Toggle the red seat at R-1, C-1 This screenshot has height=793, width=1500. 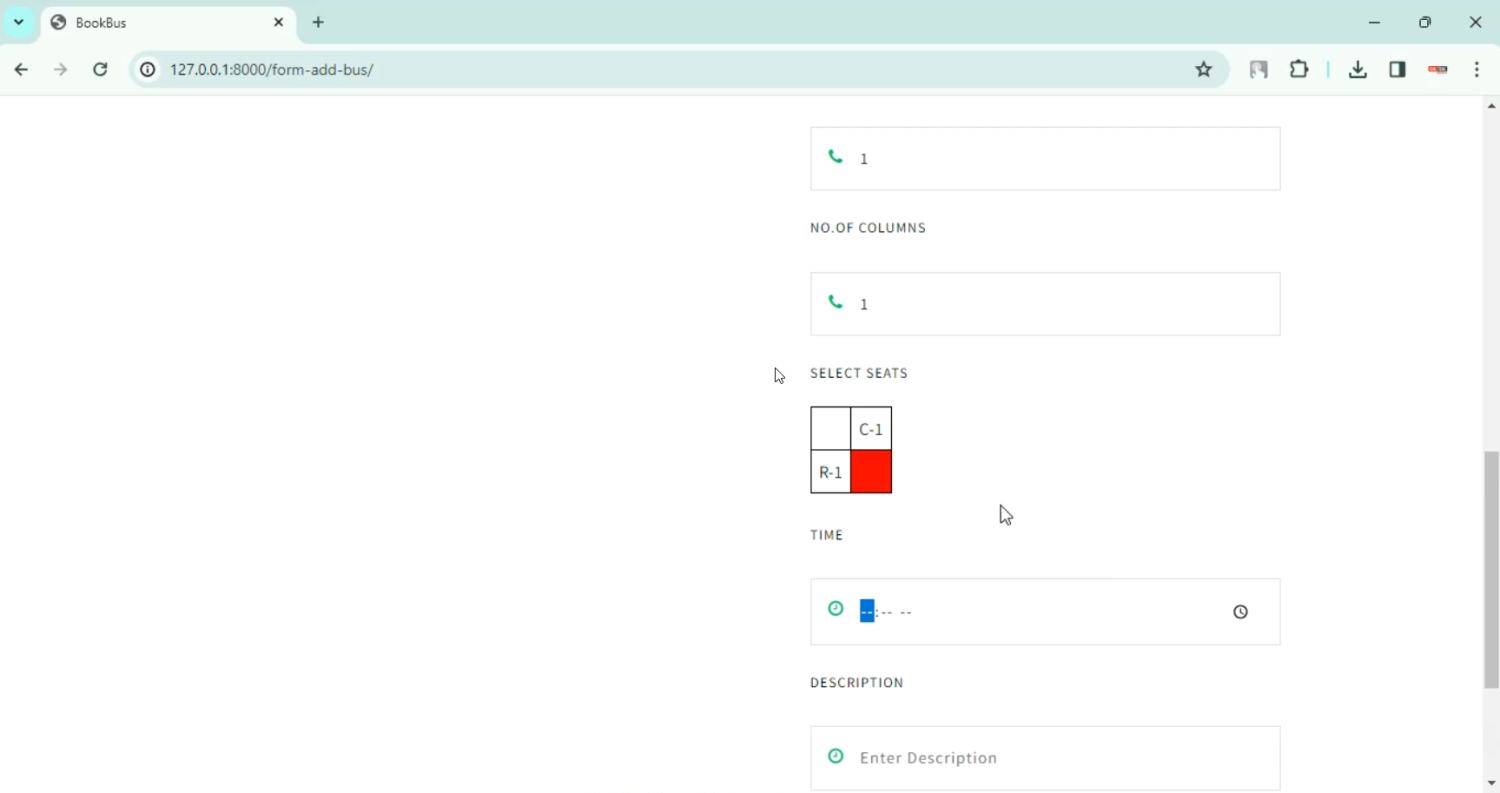pos(871,471)
